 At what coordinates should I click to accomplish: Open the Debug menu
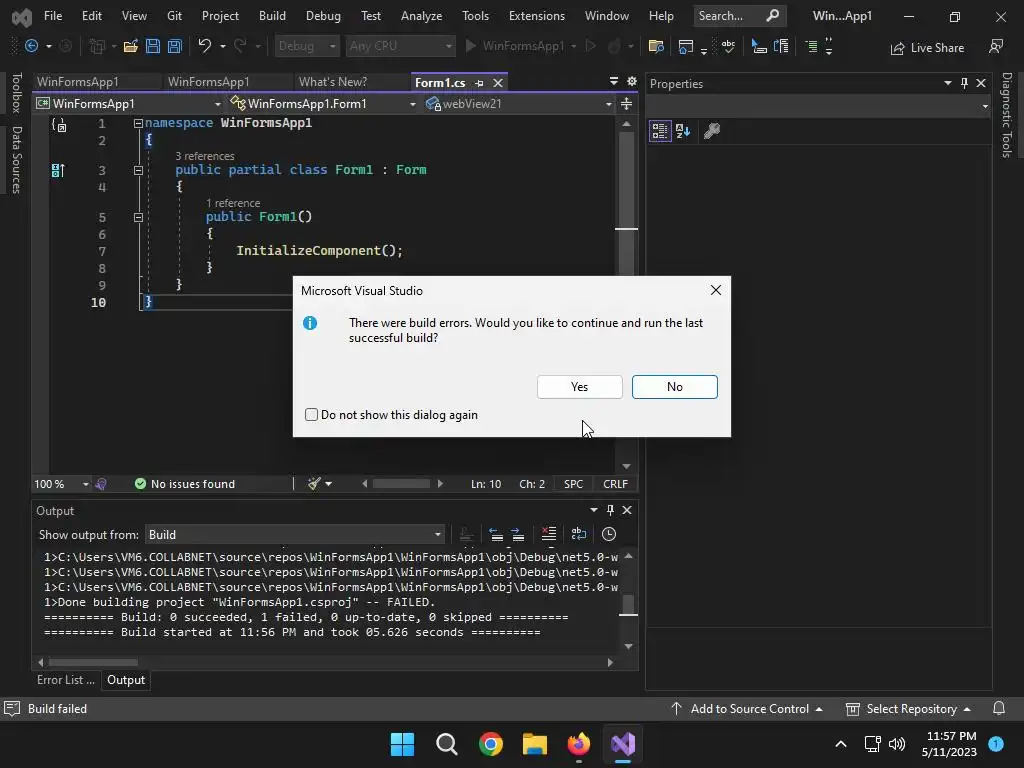(323, 16)
